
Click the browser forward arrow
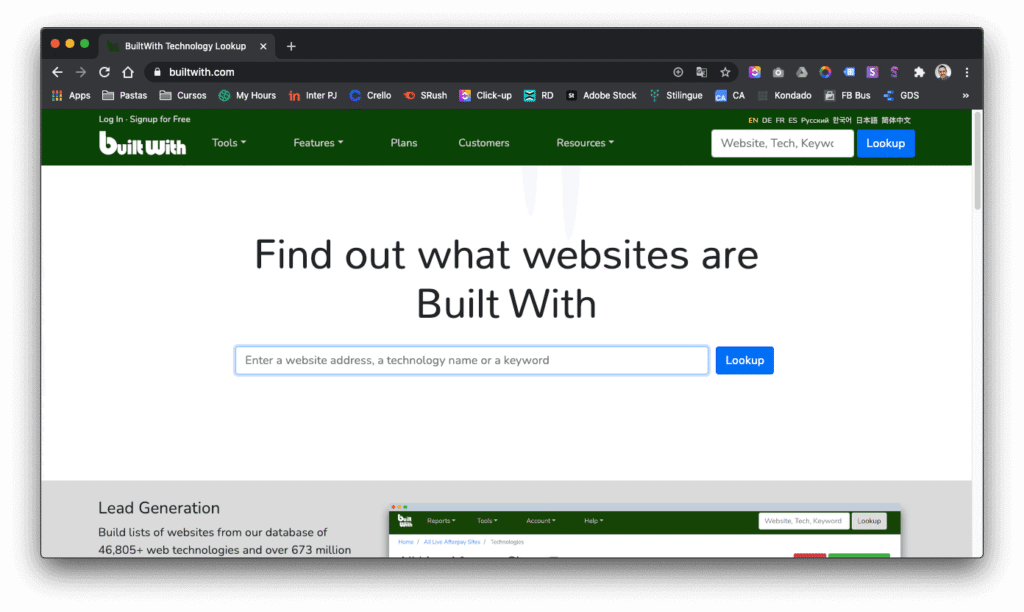(x=80, y=72)
